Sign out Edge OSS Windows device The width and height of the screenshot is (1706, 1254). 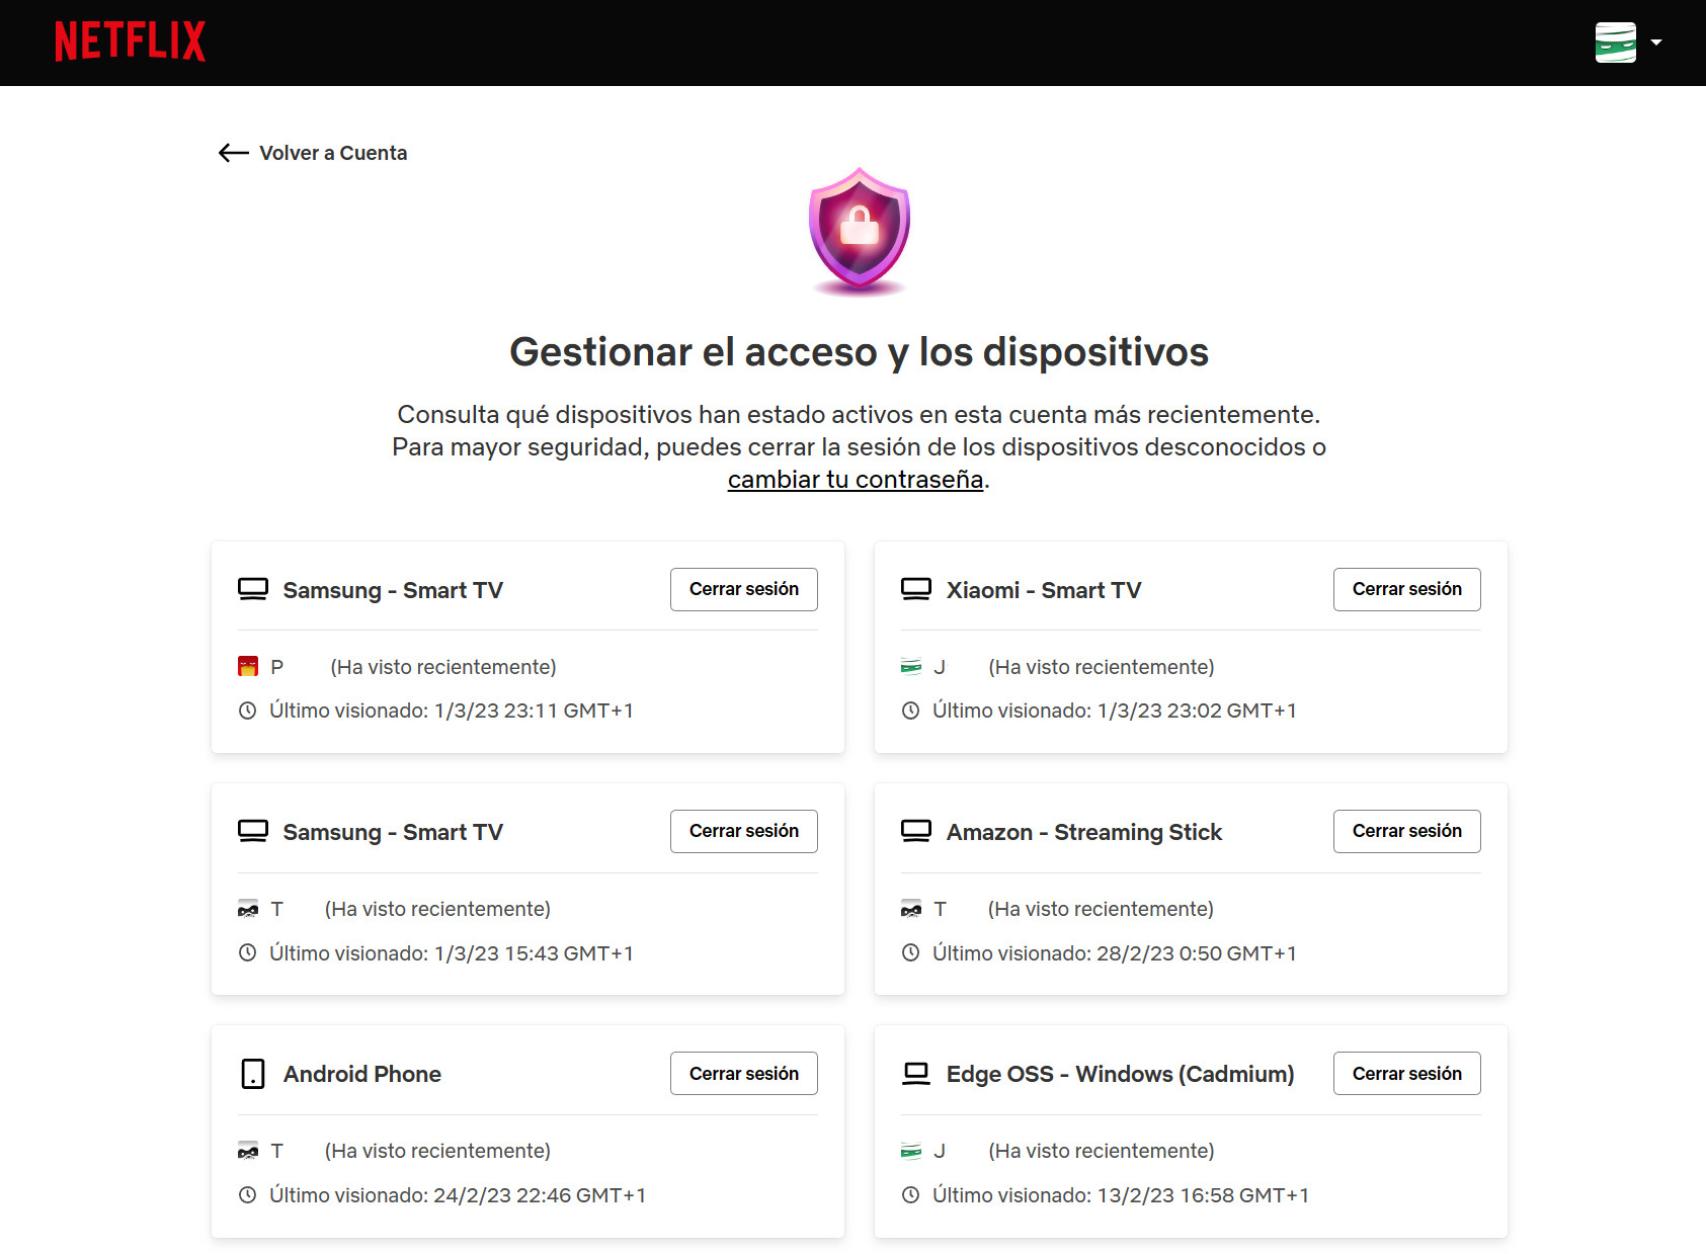[x=1407, y=1073]
